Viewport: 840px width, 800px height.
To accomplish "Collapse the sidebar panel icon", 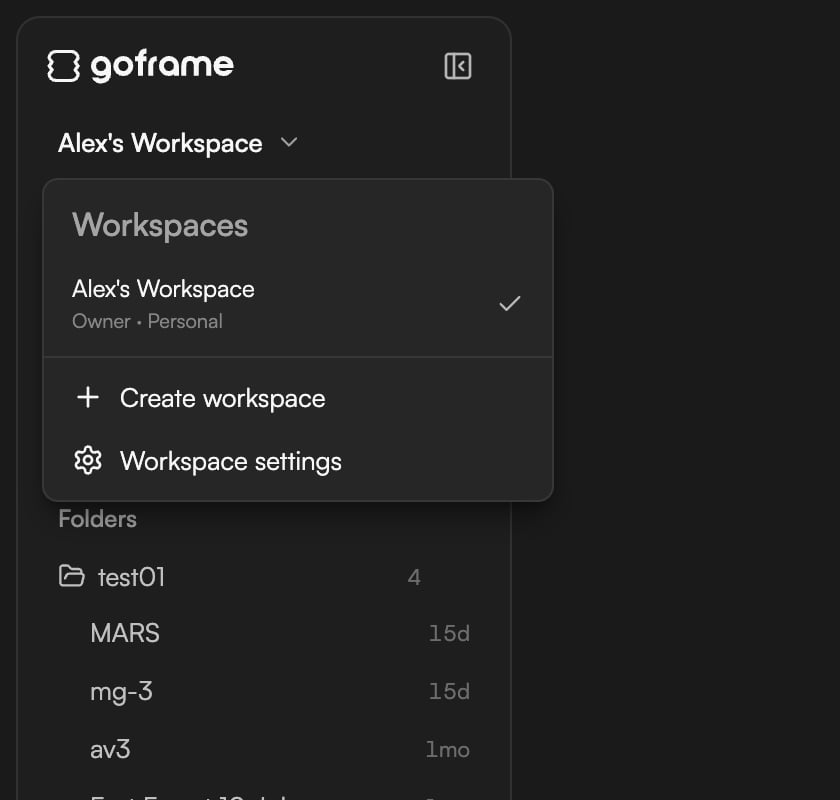I will pos(458,66).
